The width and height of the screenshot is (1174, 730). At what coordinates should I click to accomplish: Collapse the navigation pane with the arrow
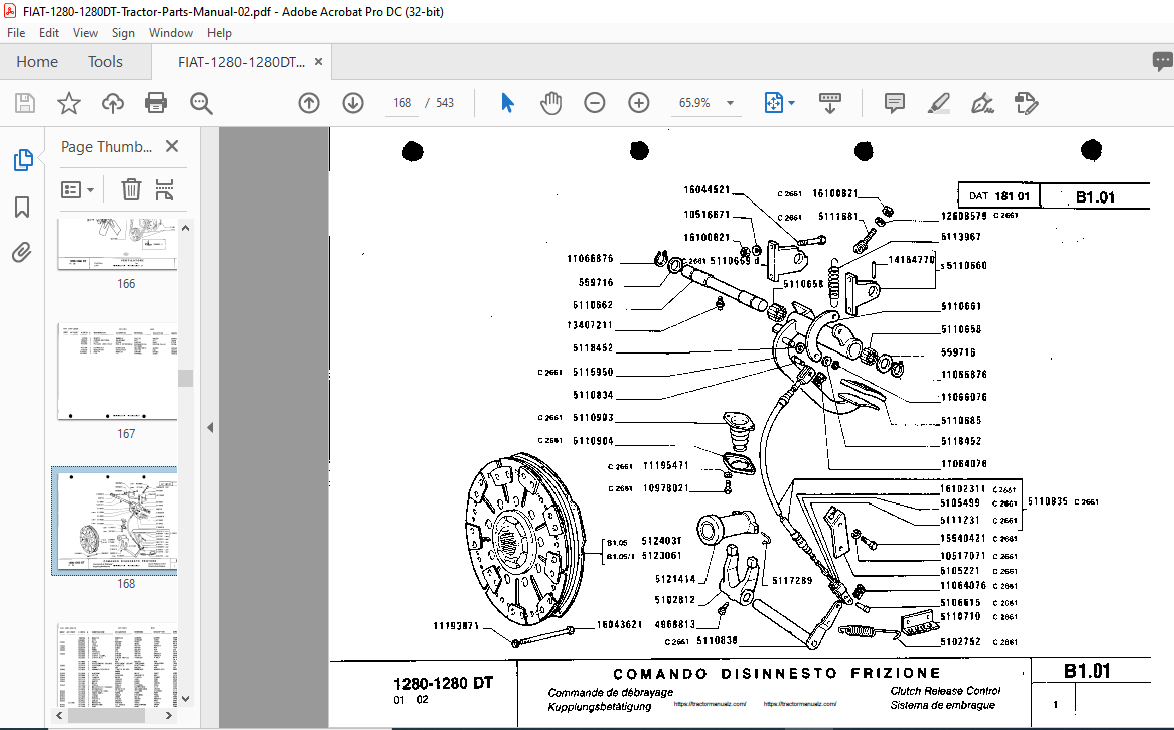pos(210,428)
